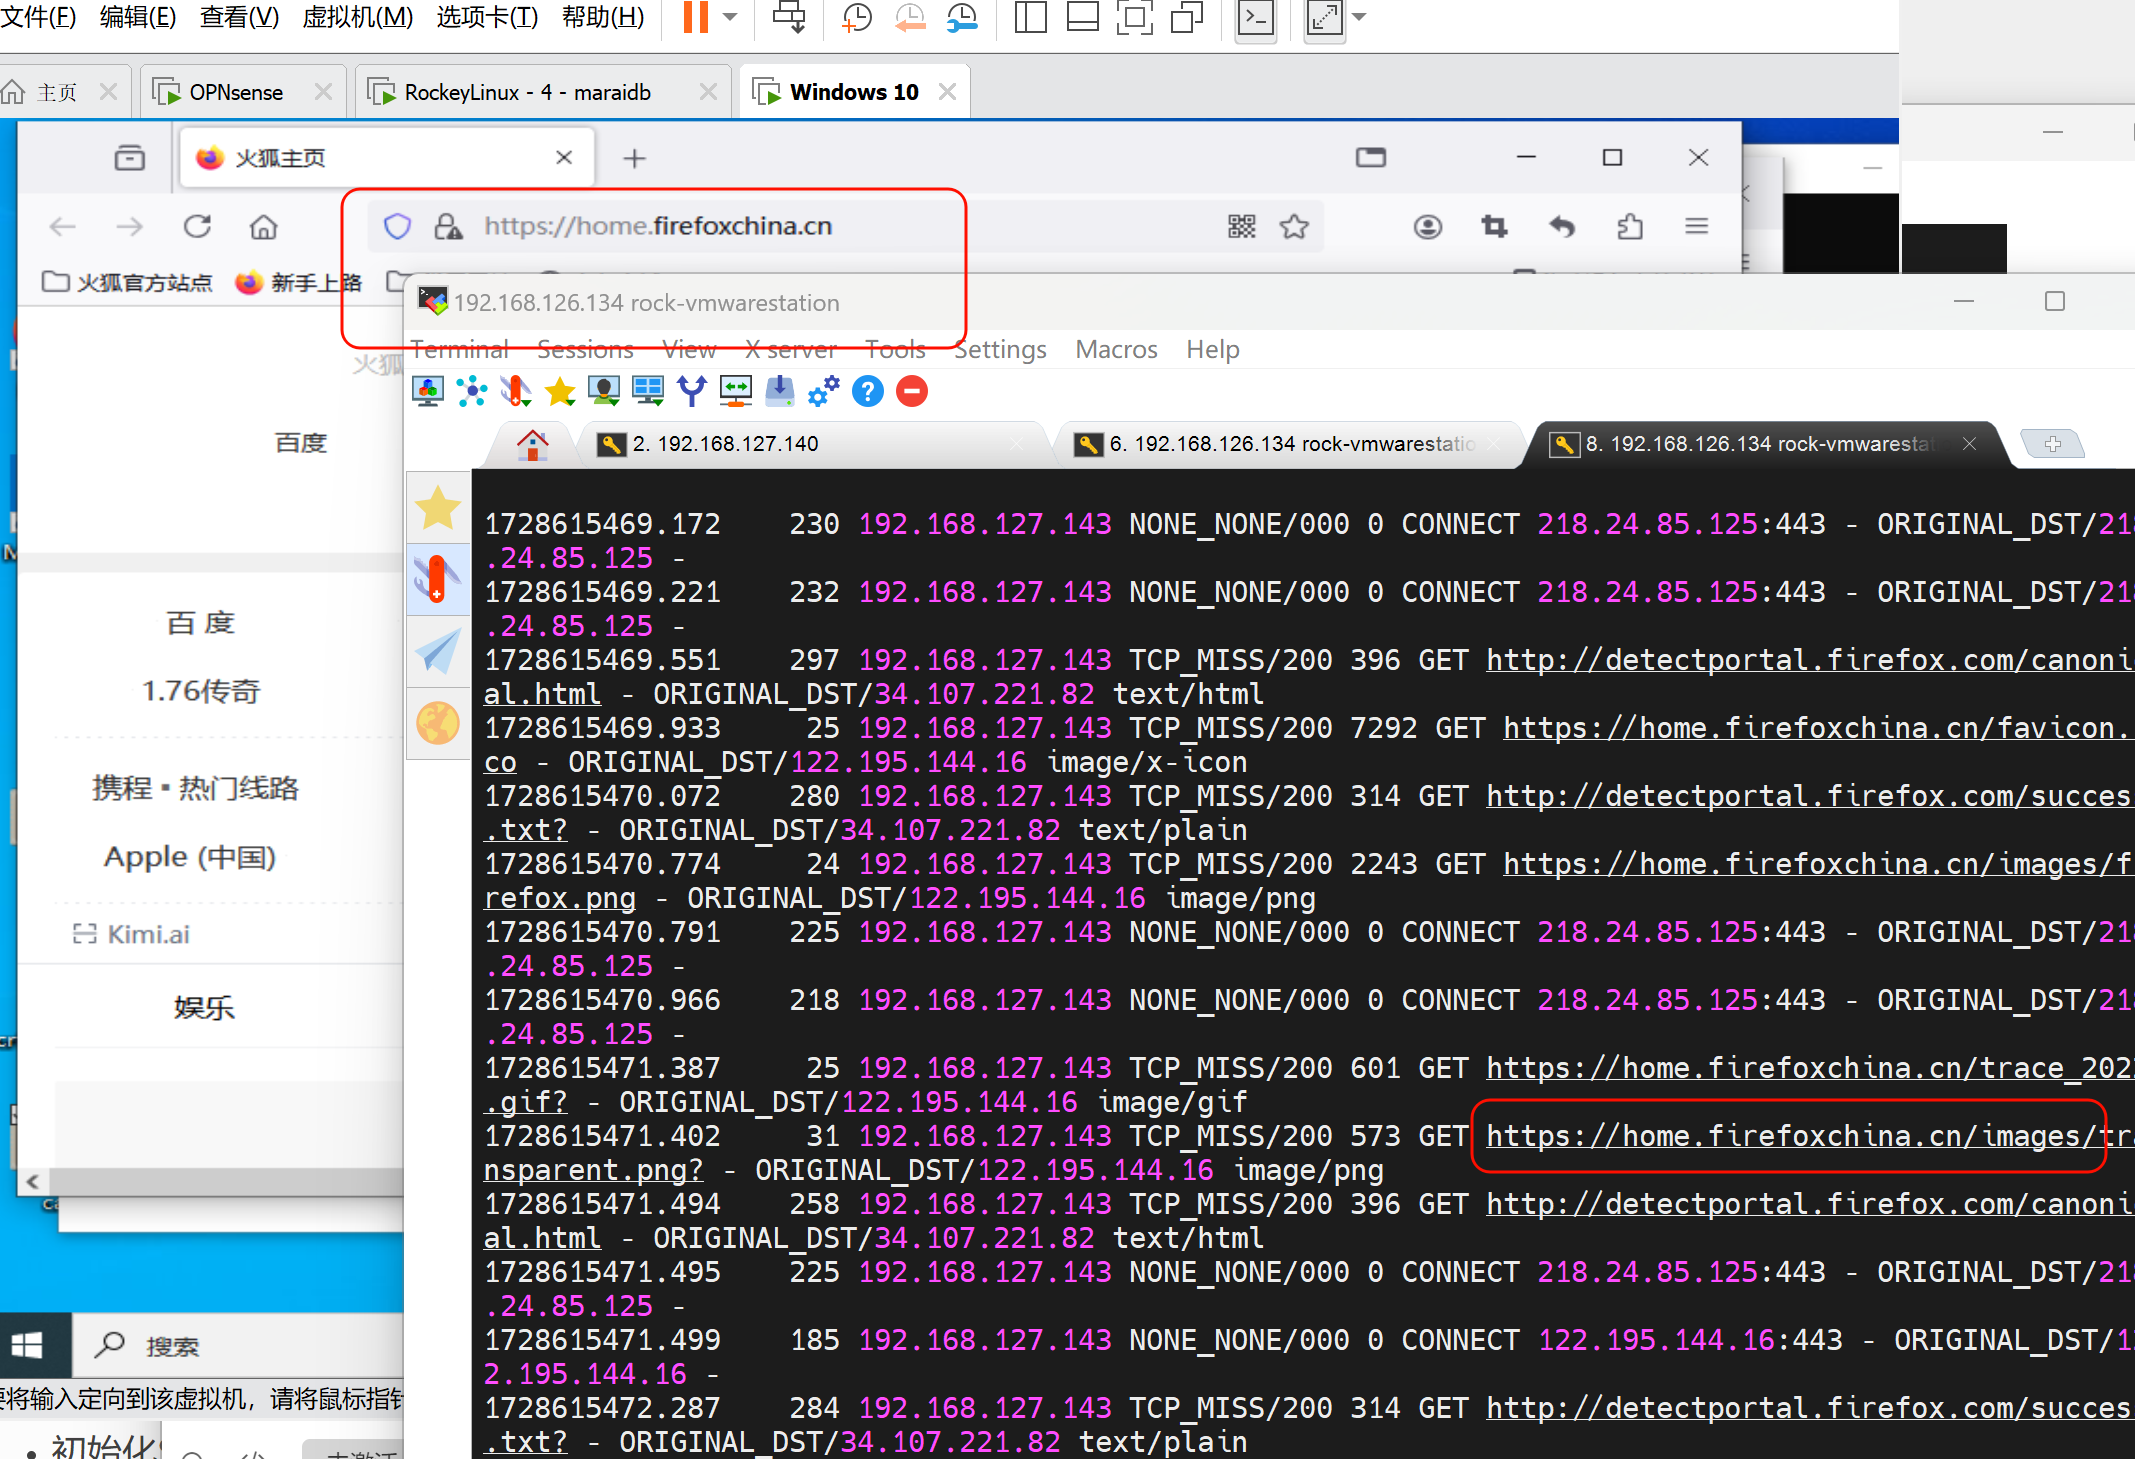Open the Sftp paper-plane sidebar icon
The image size is (2135, 1459).
click(x=438, y=652)
